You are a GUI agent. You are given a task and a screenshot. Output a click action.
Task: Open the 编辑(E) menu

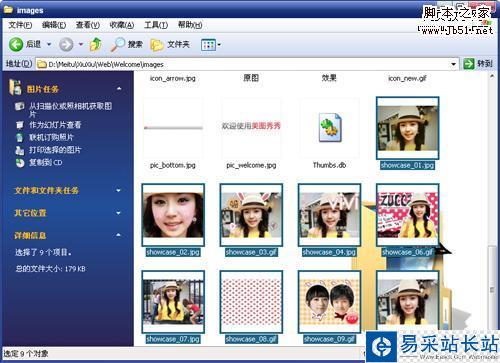point(54,25)
